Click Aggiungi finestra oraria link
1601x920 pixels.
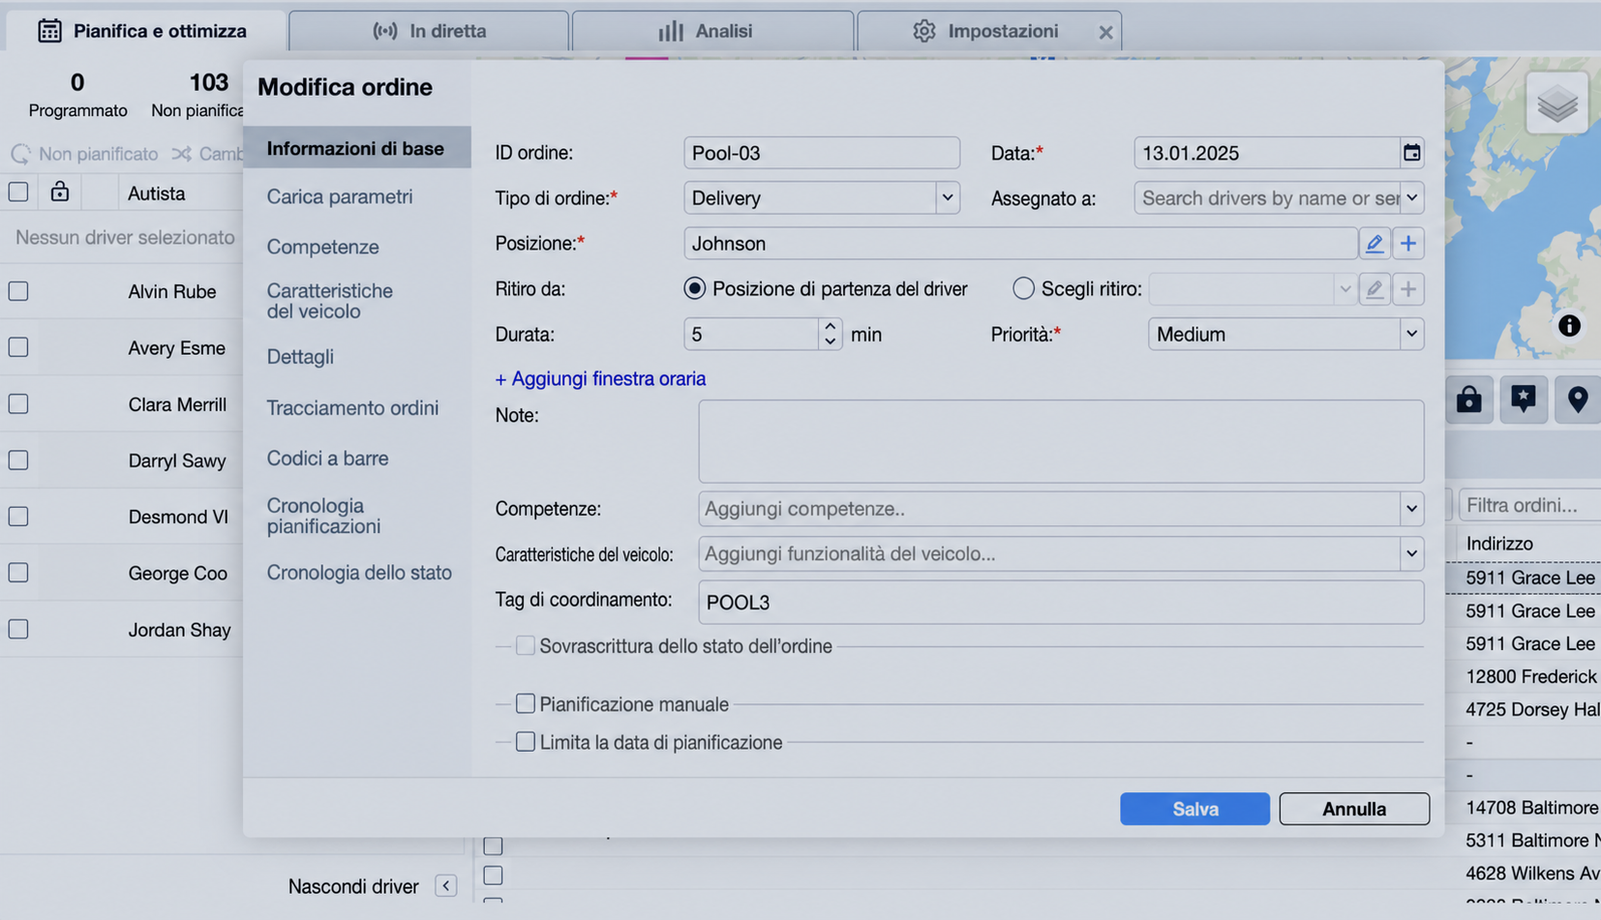coord(600,379)
